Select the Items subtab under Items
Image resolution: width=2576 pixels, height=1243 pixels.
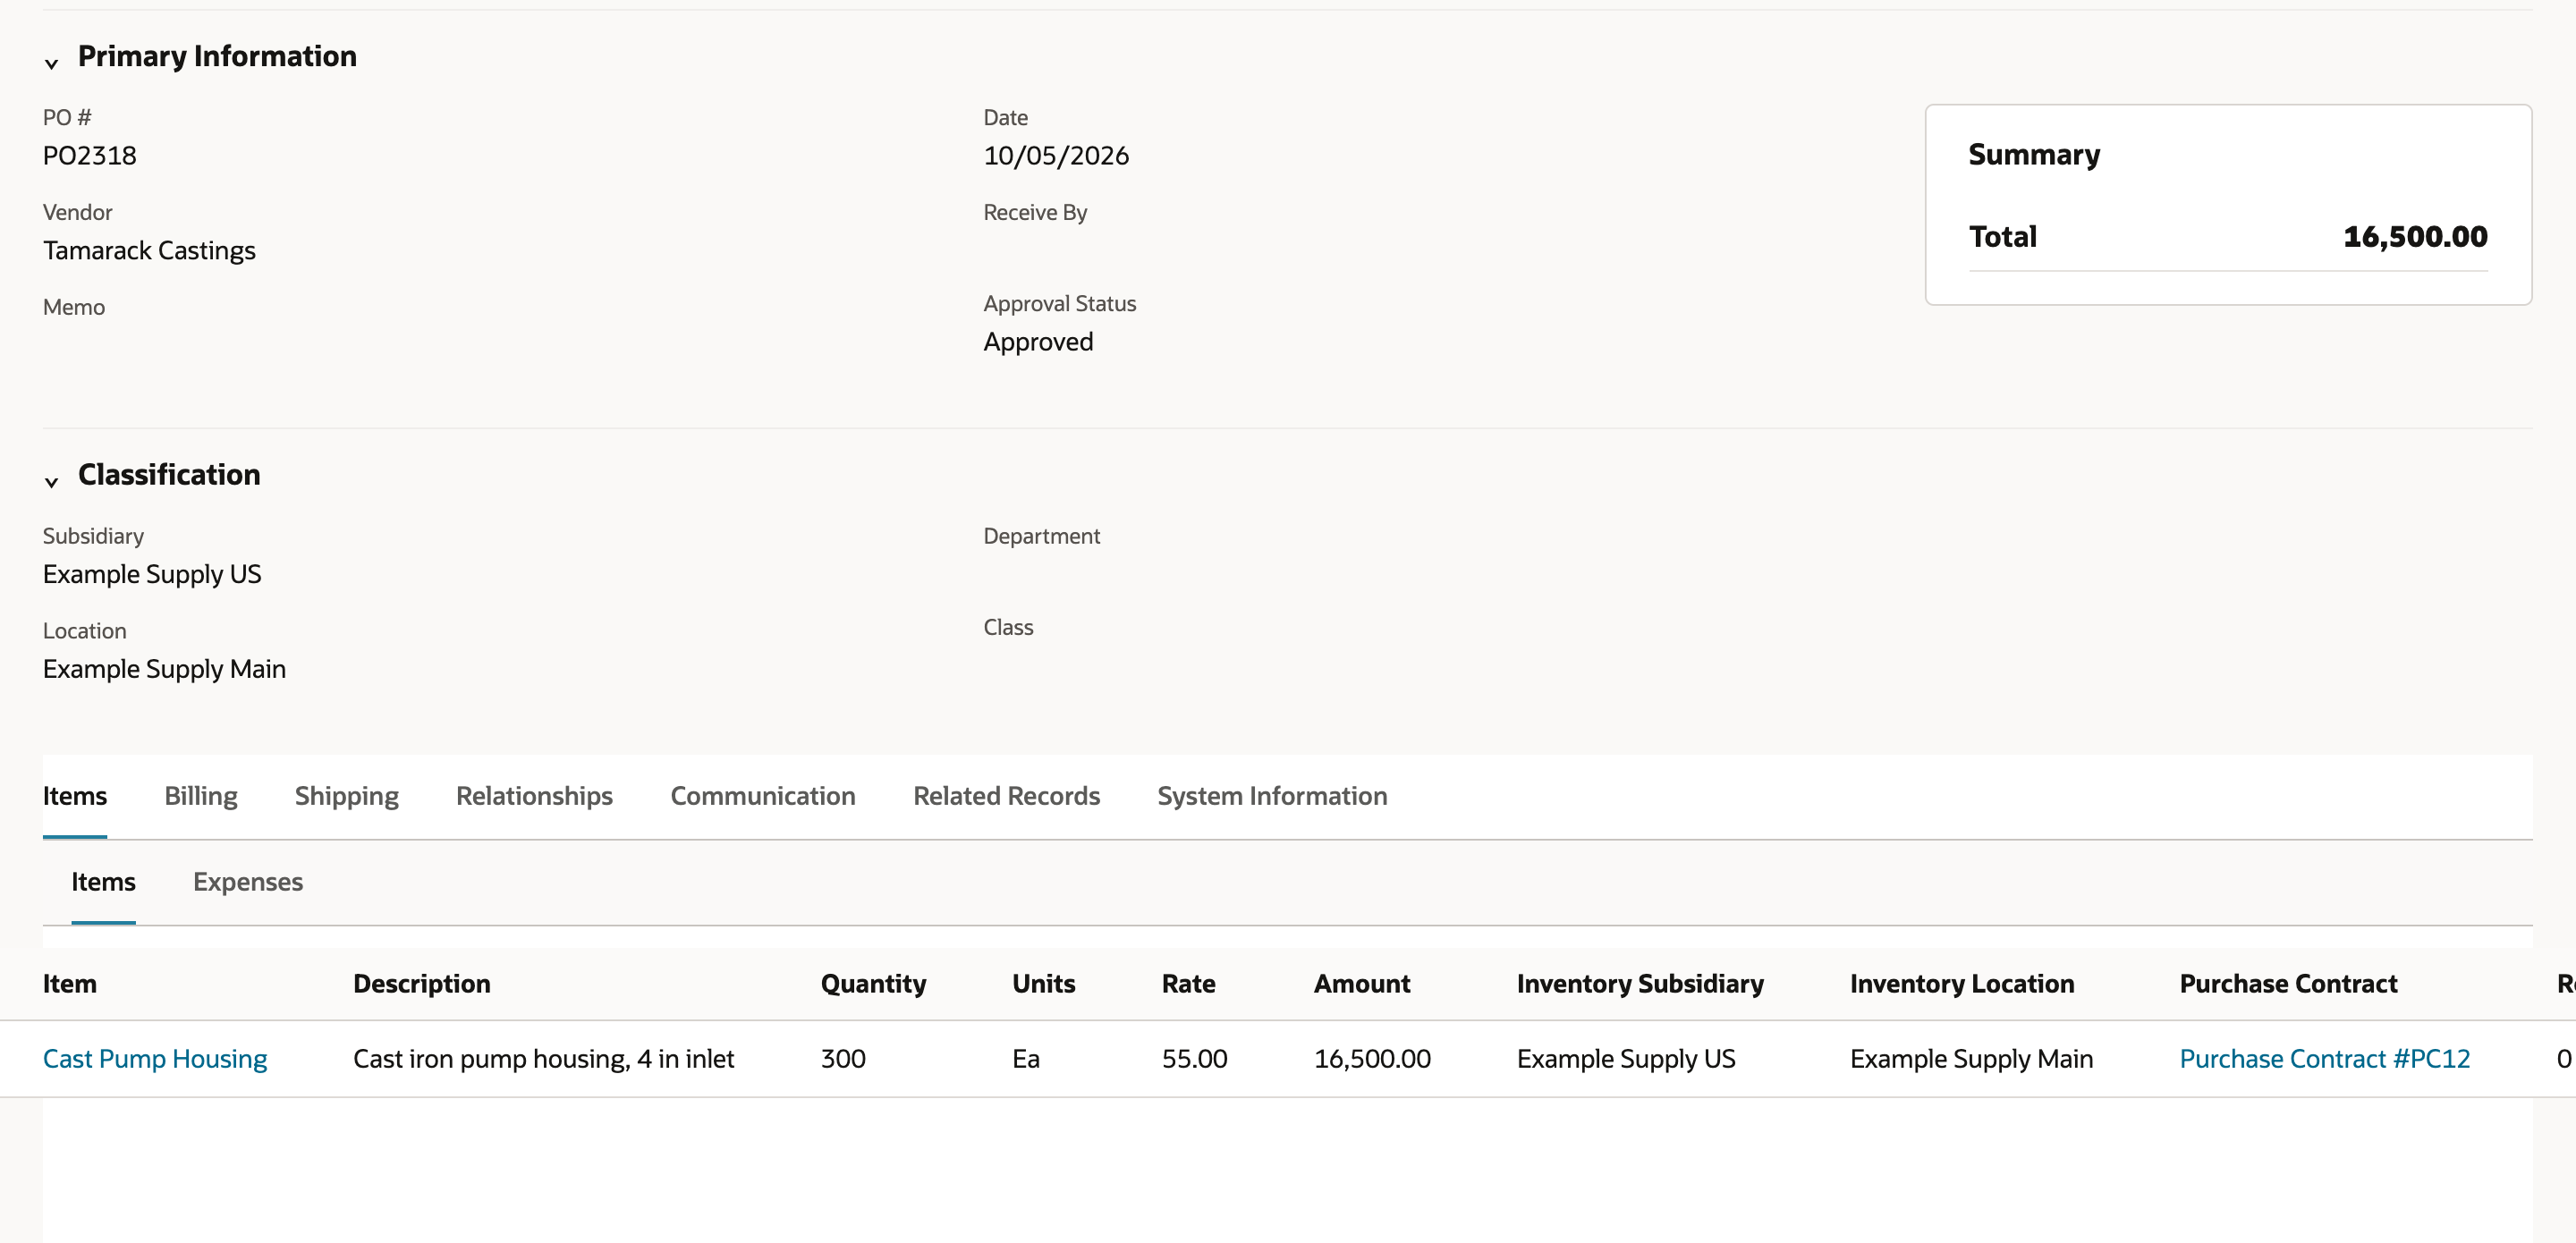103,882
